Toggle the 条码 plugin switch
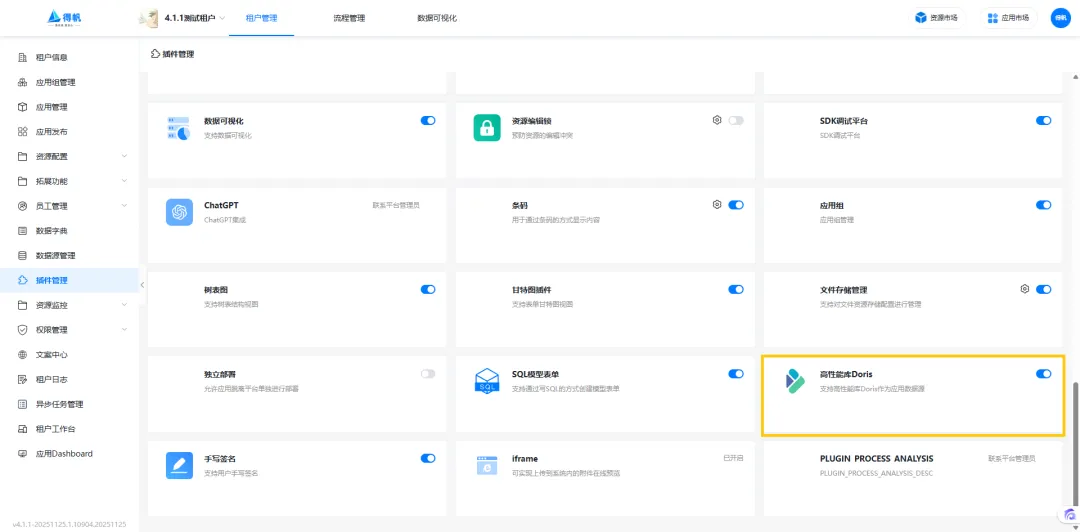Screen dimensions: 1080x532 [736, 205]
